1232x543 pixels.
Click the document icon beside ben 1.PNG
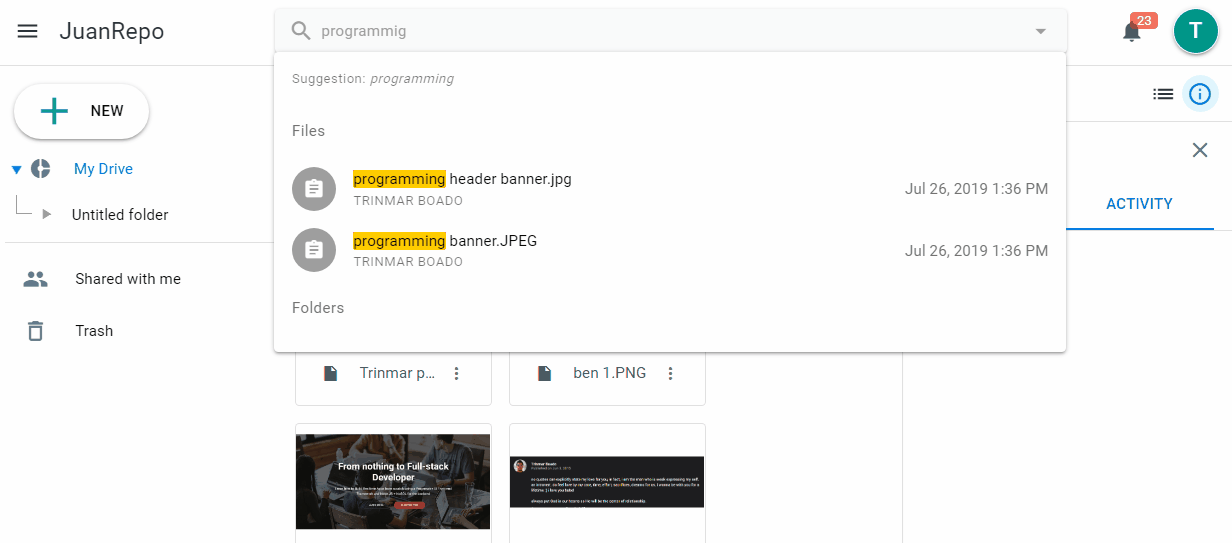coord(544,373)
